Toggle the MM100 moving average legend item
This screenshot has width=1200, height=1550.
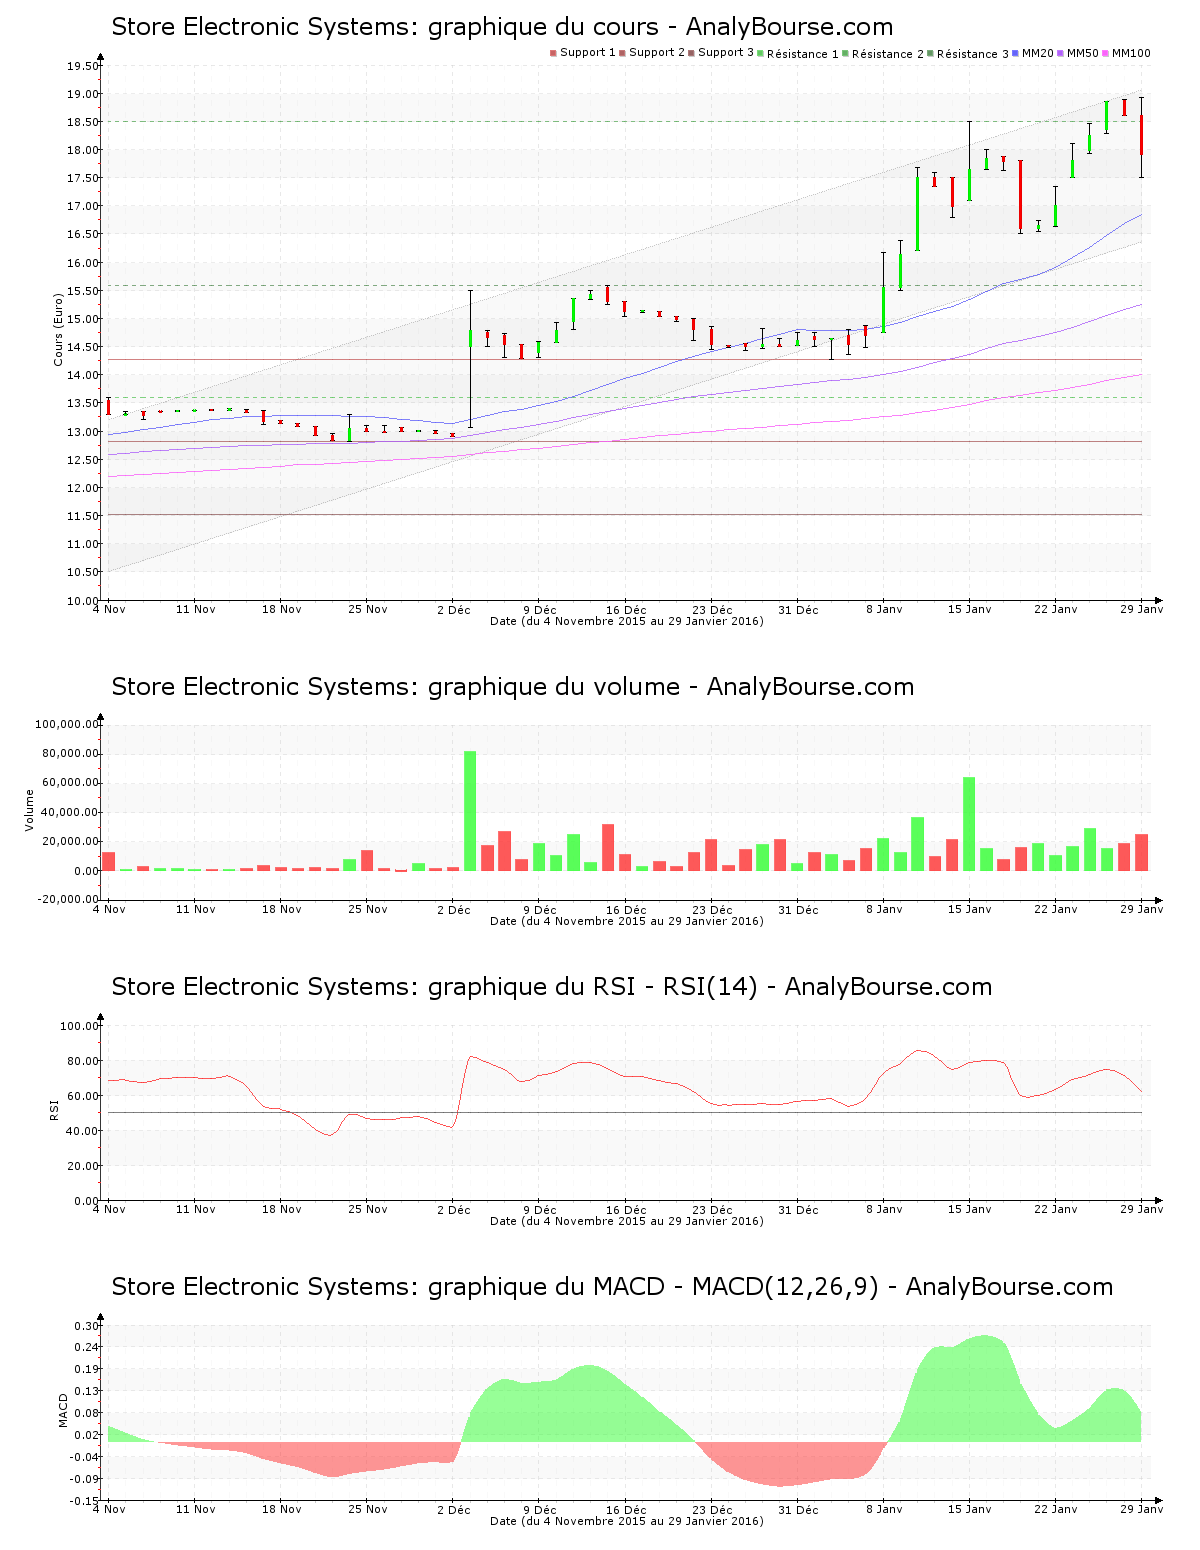tap(1130, 53)
